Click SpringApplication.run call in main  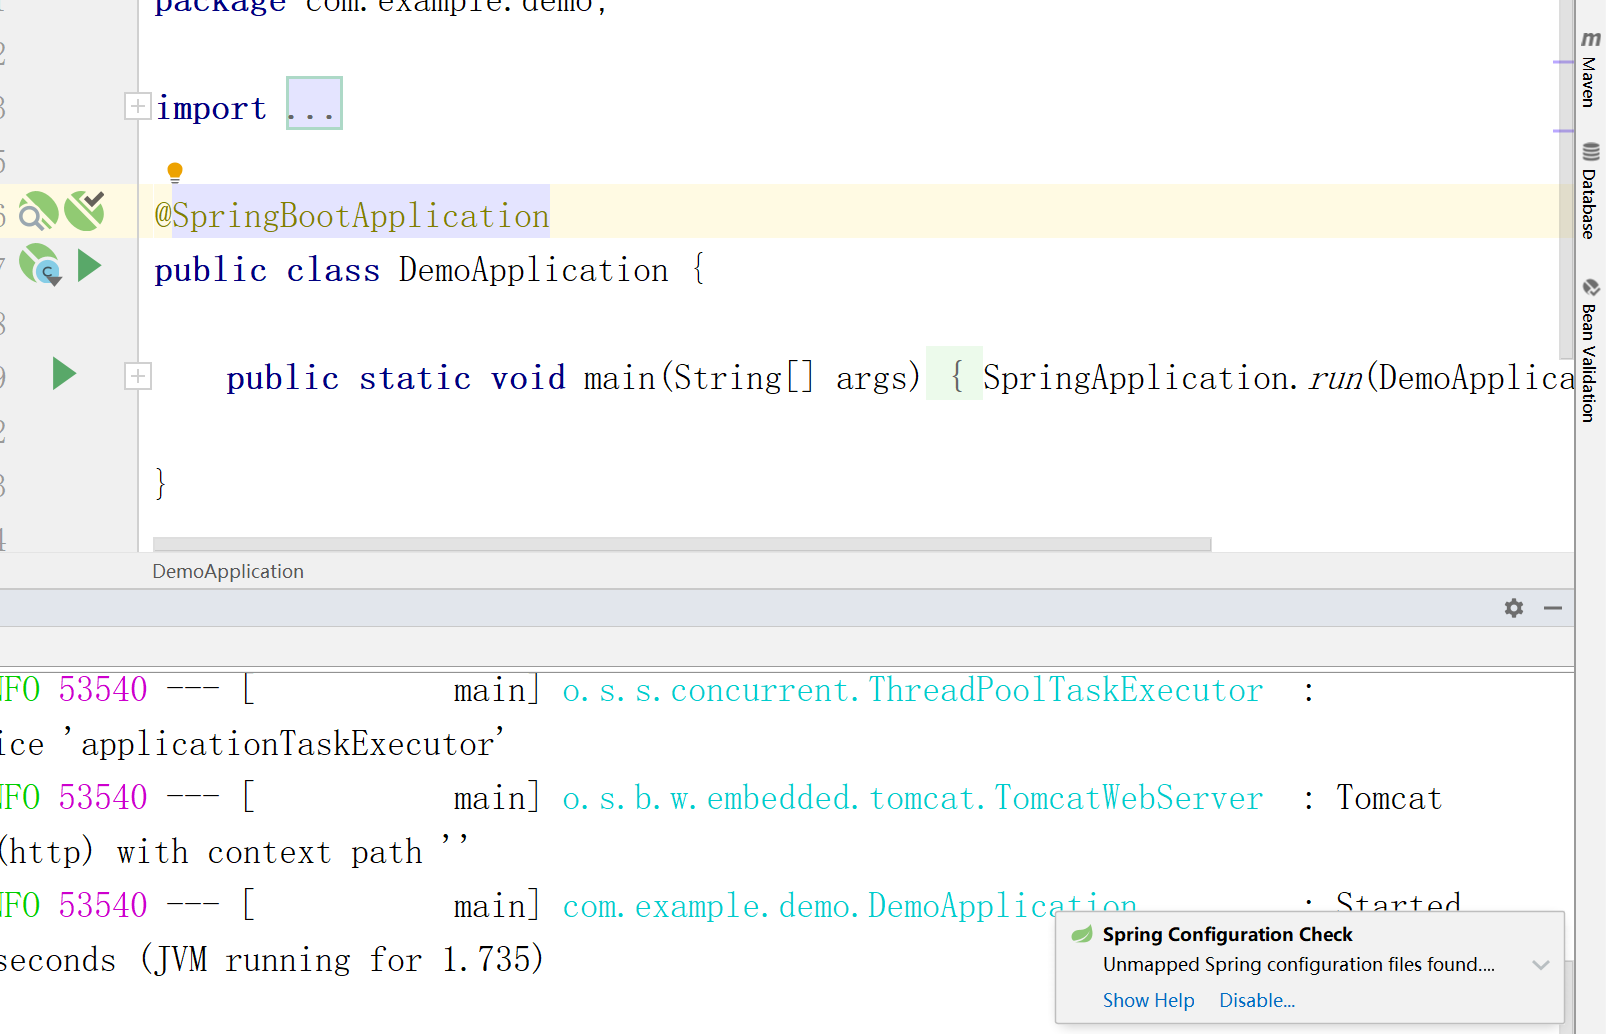pyautogui.click(x=1172, y=378)
